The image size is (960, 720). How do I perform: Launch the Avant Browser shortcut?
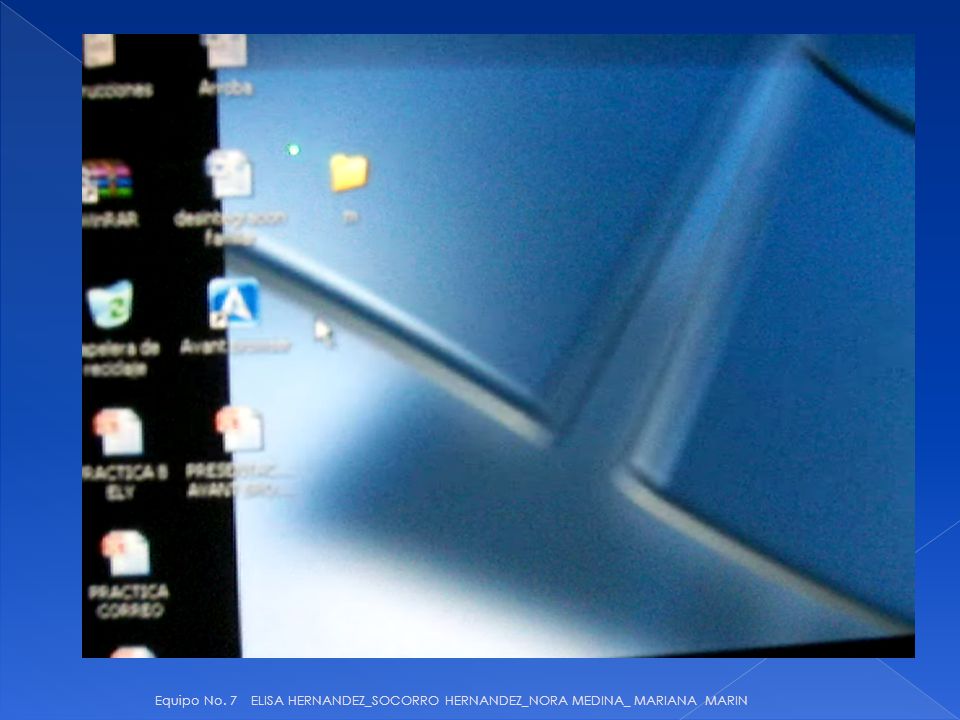tap(234, 303)
